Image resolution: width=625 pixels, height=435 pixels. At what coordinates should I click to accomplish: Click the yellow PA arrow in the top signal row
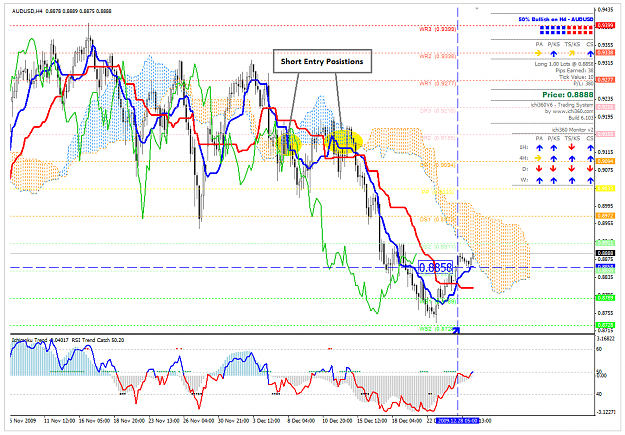tap(539, 53)
